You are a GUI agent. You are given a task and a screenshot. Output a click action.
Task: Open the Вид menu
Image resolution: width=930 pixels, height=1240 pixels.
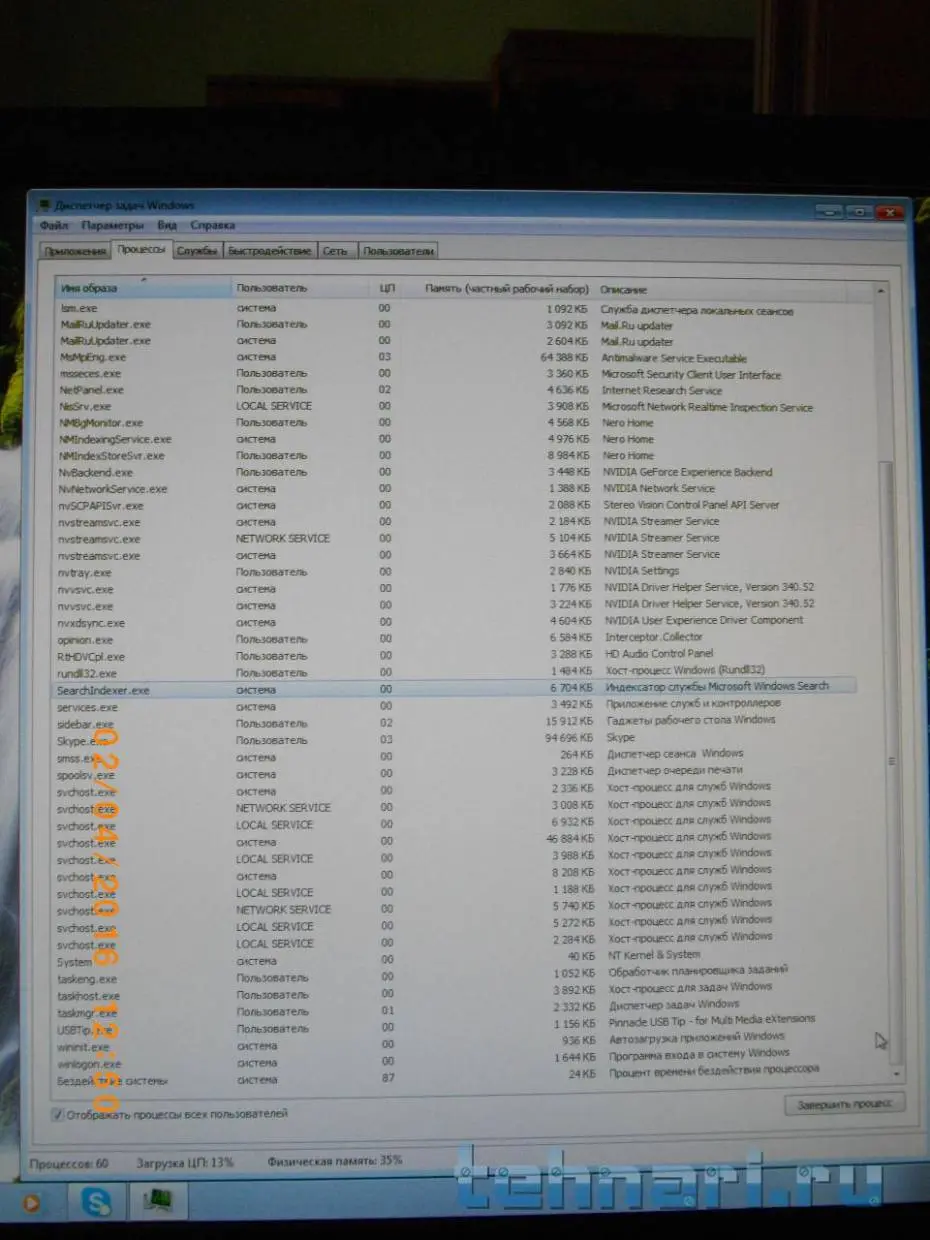pos(167,226)
